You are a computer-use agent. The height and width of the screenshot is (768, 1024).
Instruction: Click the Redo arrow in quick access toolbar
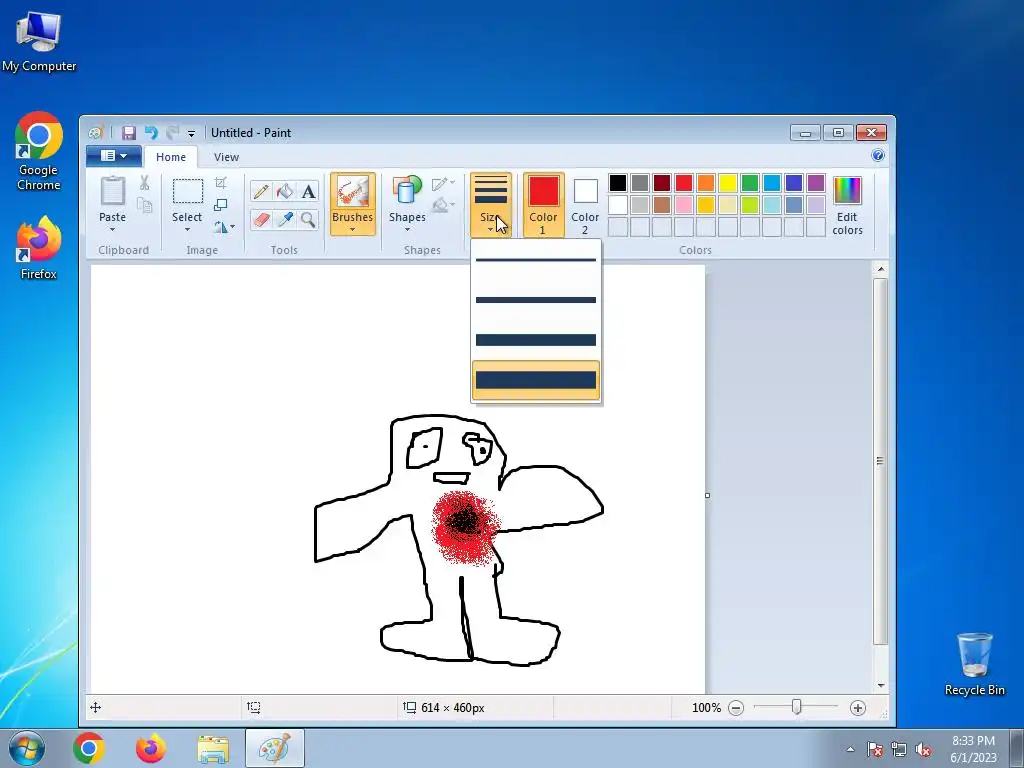pos(172,133)
